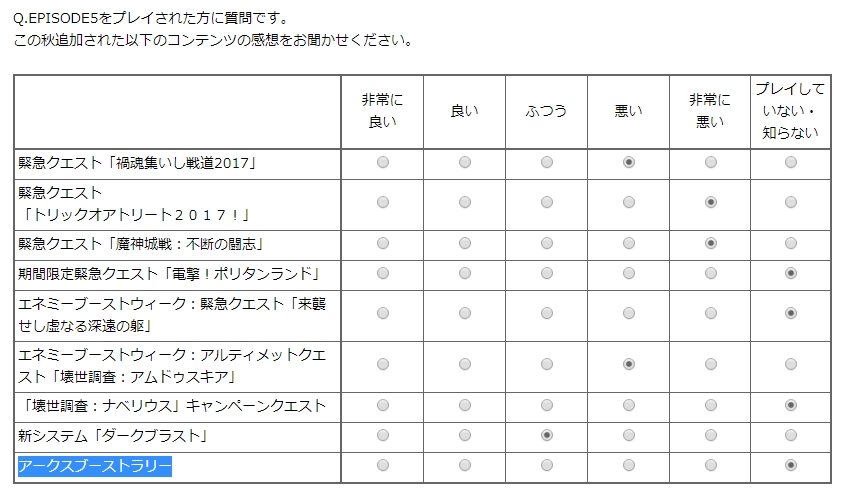Select ふつう for アークスブーストラリー
Image resolution: width=853 pixels, height=498 pixels.
[x=547, y=465]
